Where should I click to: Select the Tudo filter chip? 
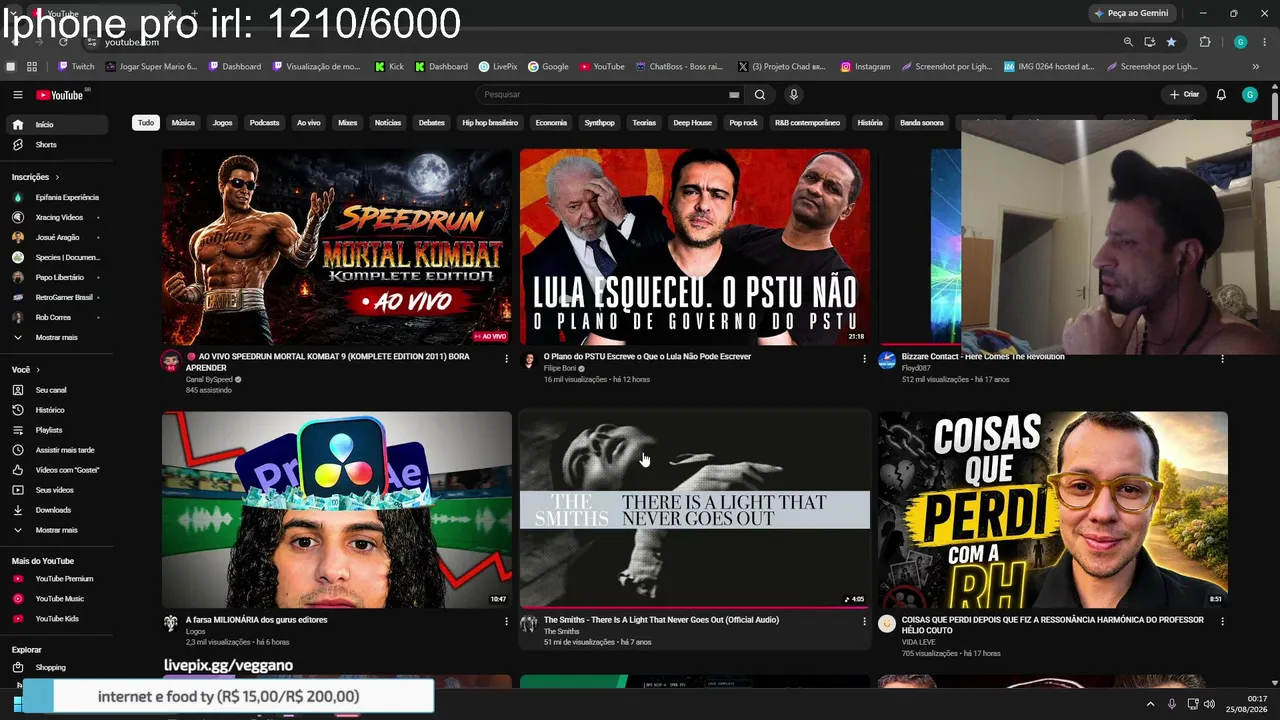(146, 123)
